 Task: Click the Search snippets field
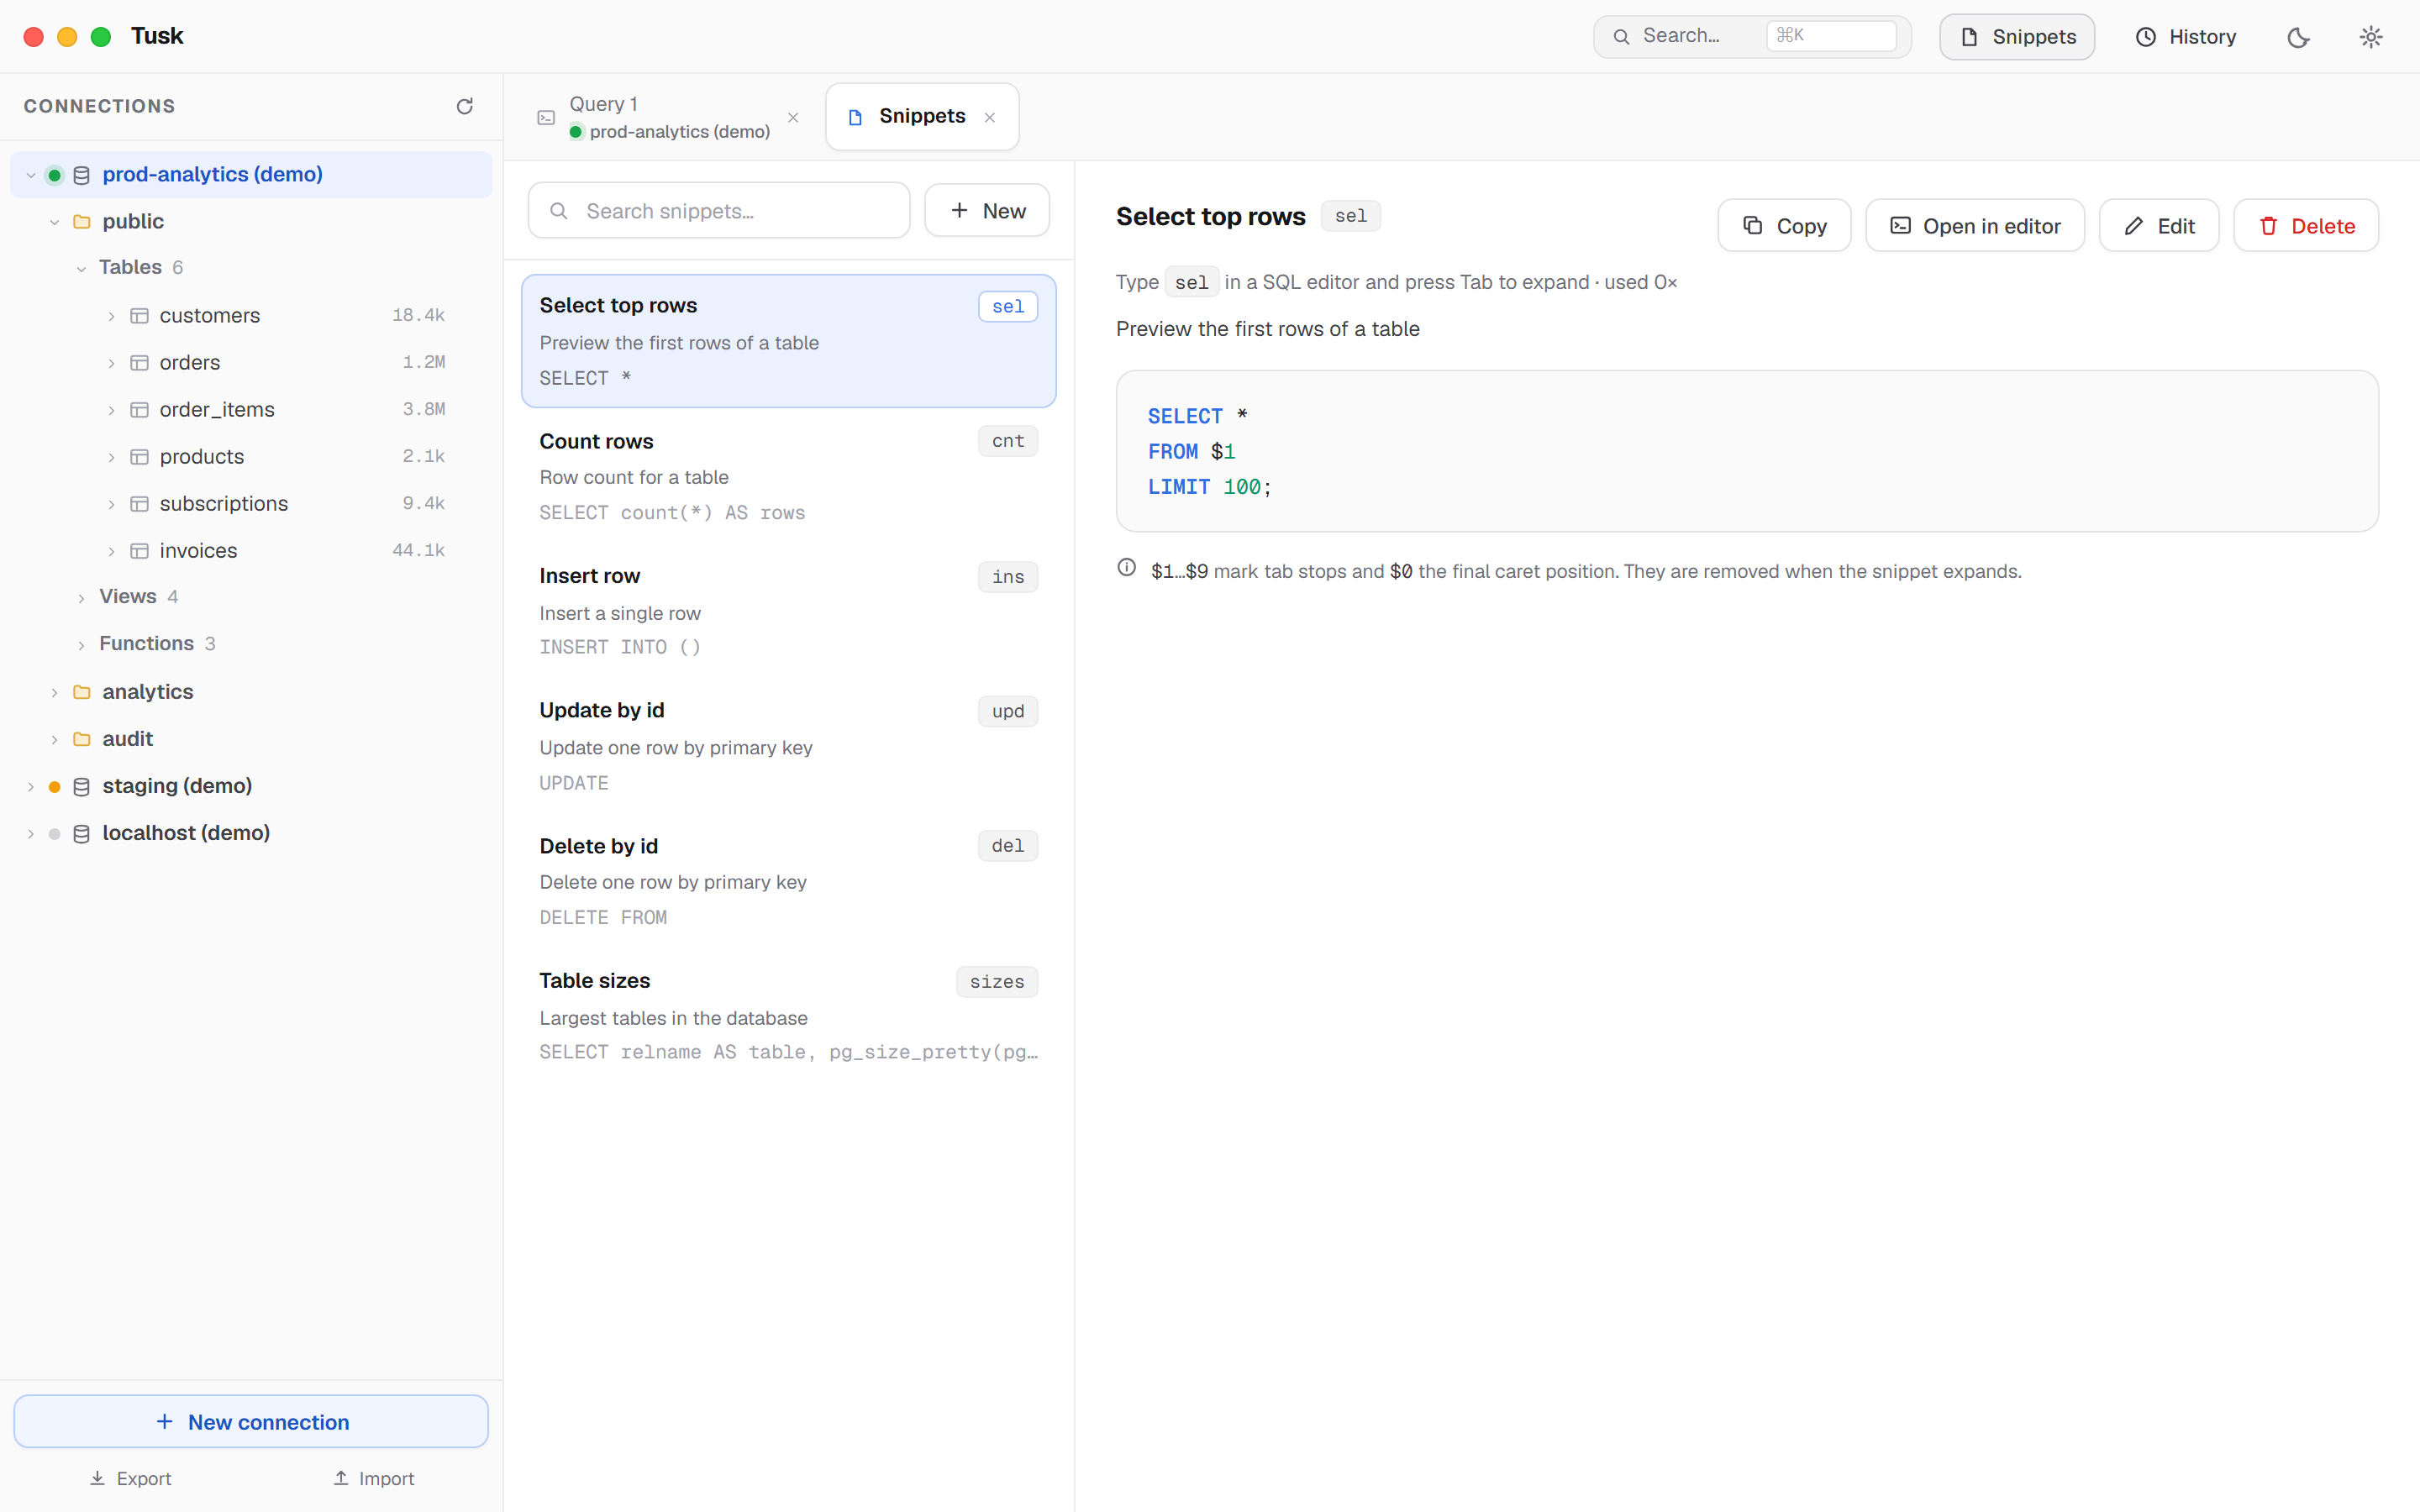[719, 211]
